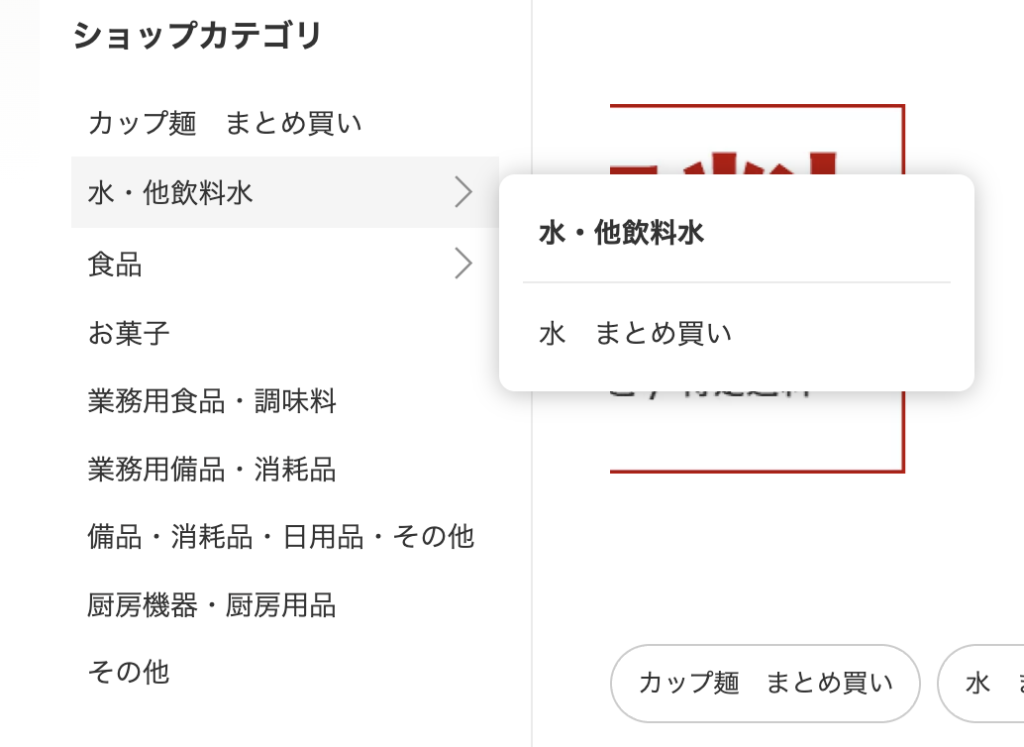Click the カップ麺 まとめ買い pill button
This screenshot has height=747, width=1024.
764,683
